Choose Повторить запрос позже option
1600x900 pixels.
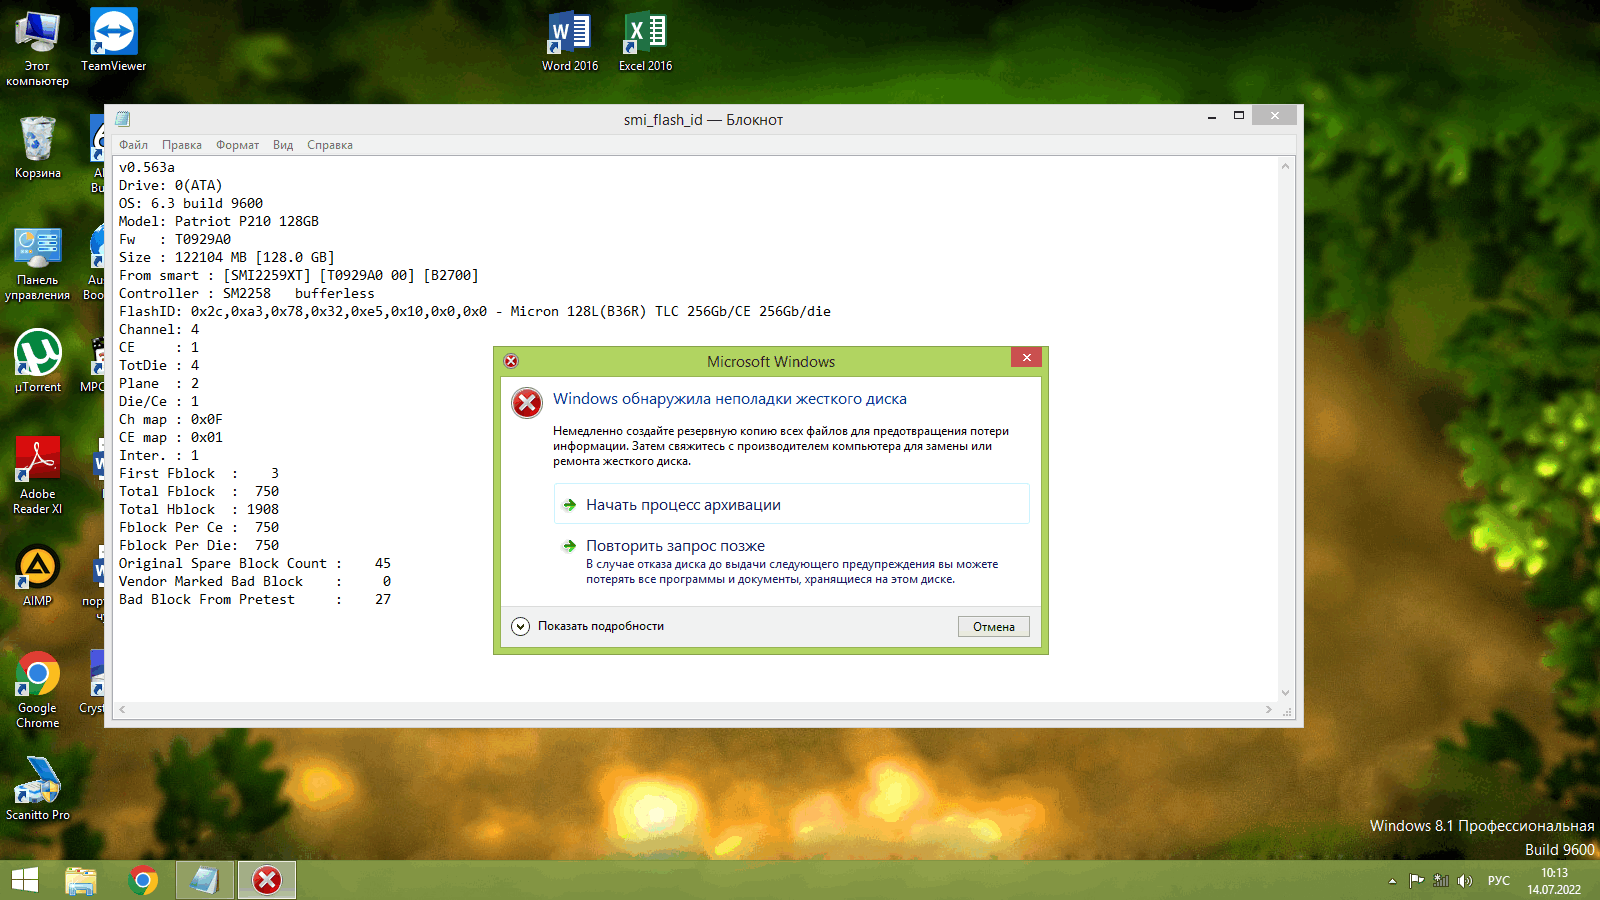click(791, 561)
